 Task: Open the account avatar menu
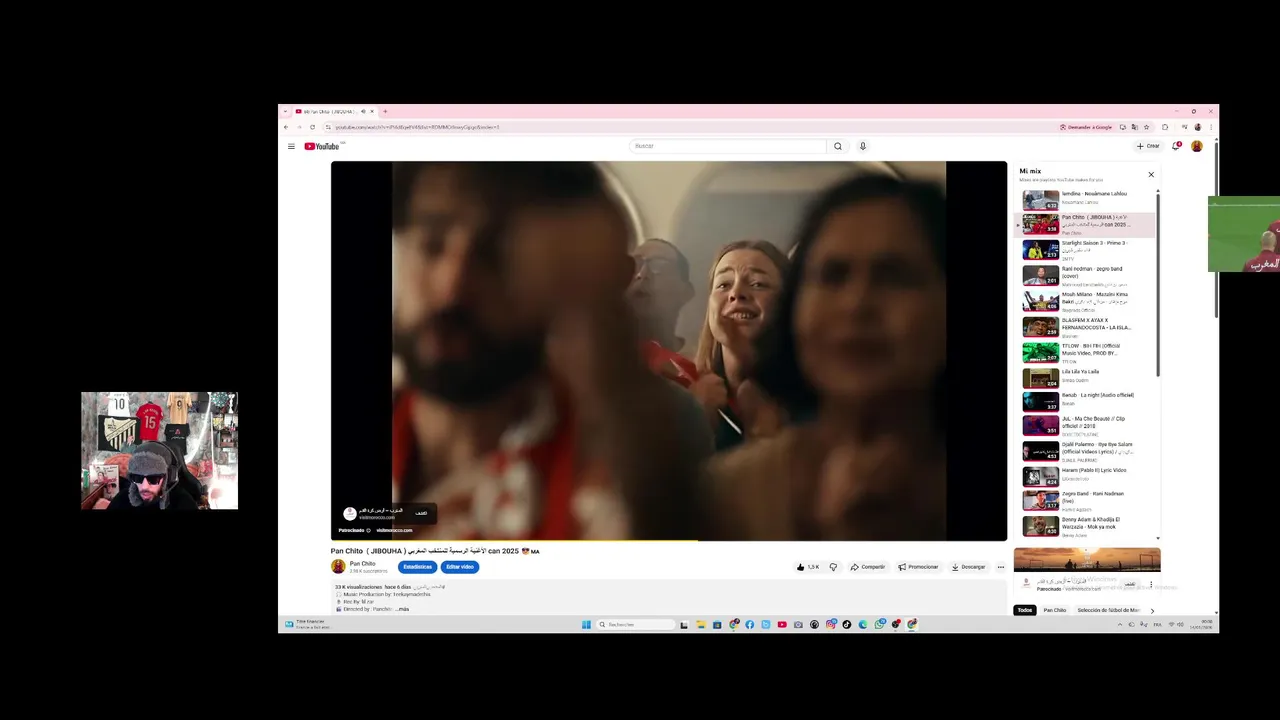coord(1197,146)
